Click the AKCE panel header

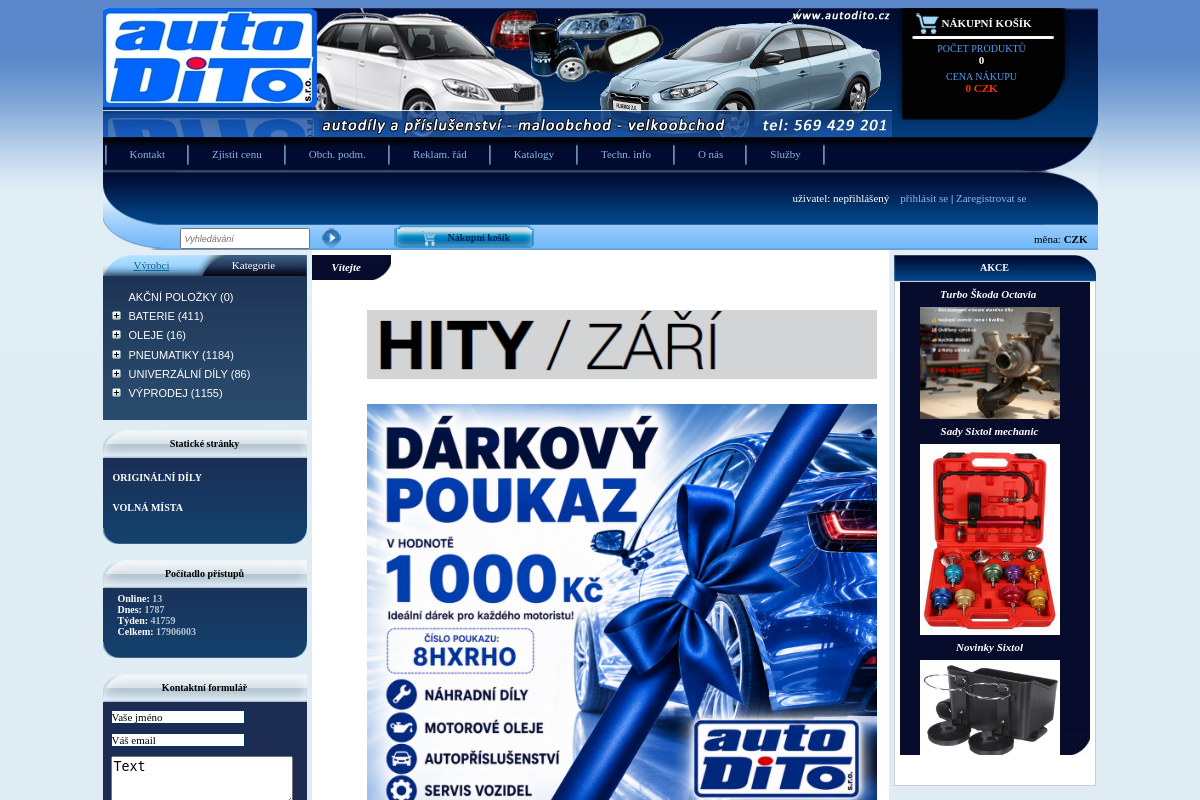[994, 267]
